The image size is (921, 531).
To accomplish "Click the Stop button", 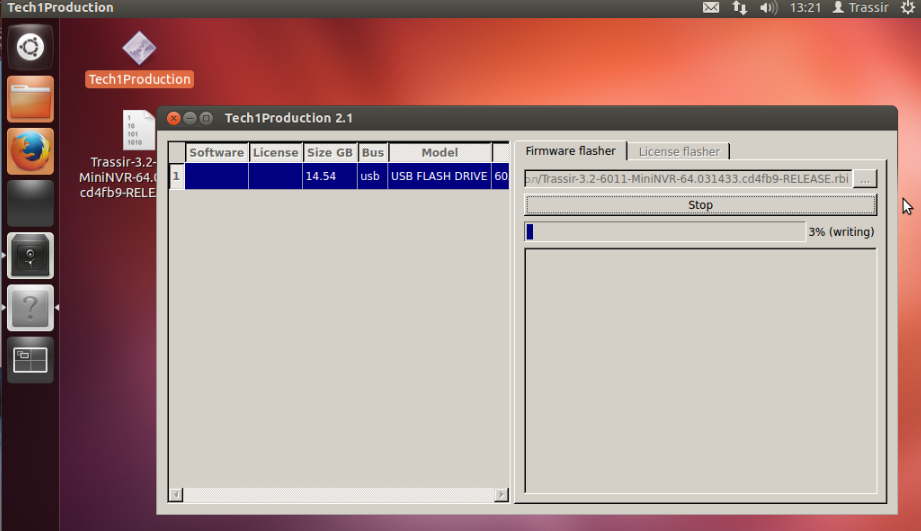I will coord(700,205).
